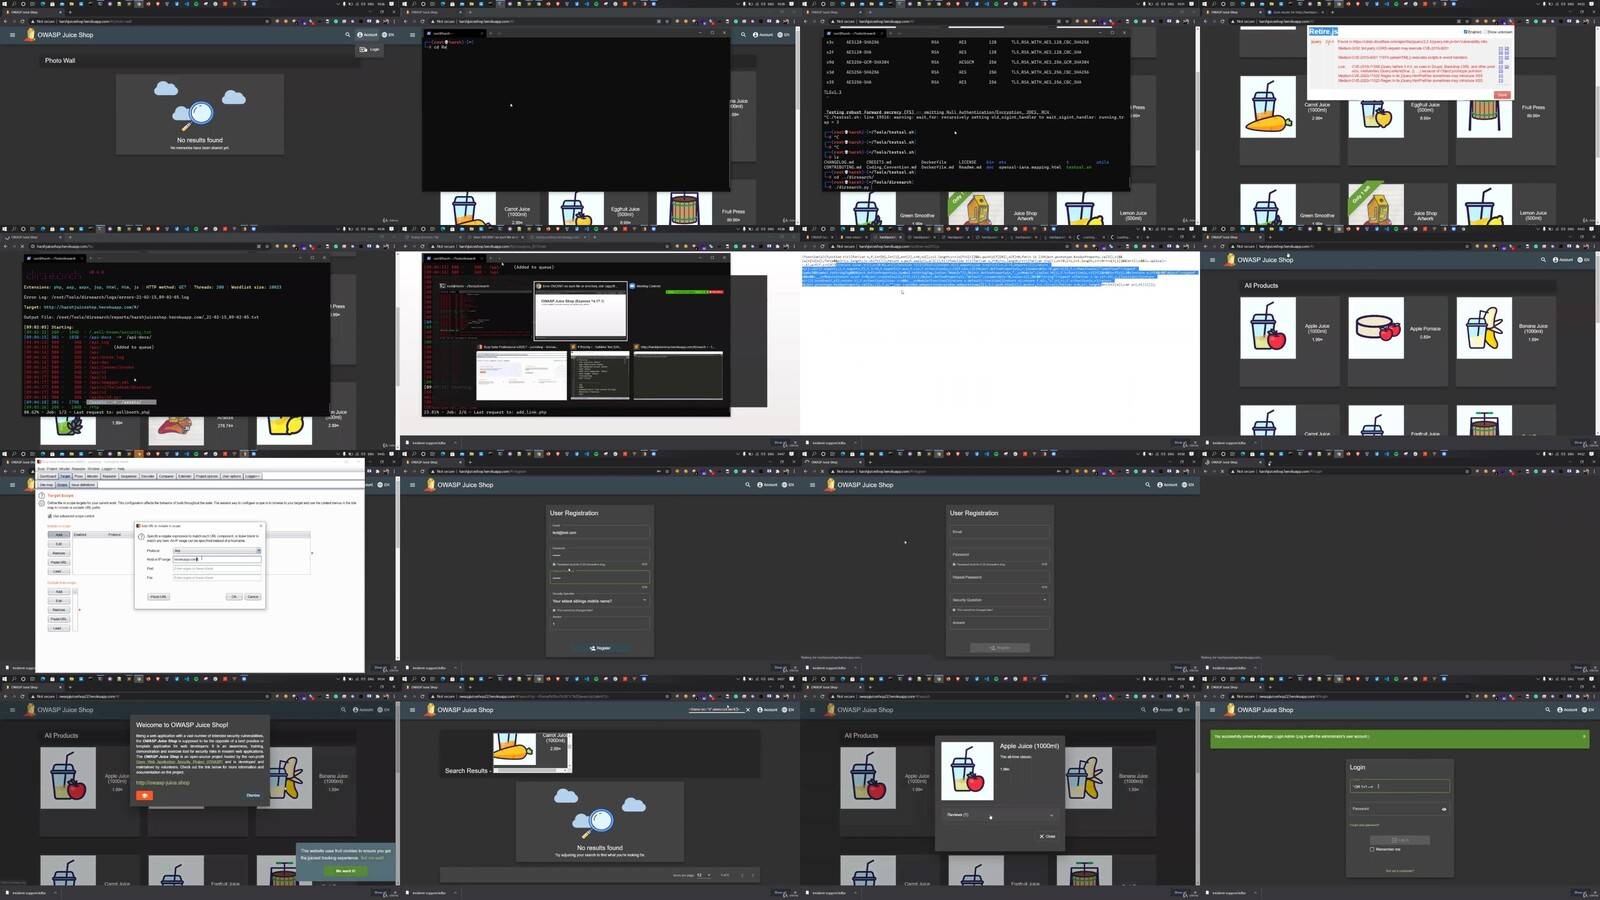This screenshot has width=1600, height=900.
Task: Click 'Not yet a customer?' link in Login form
Action: (1399, 871)
